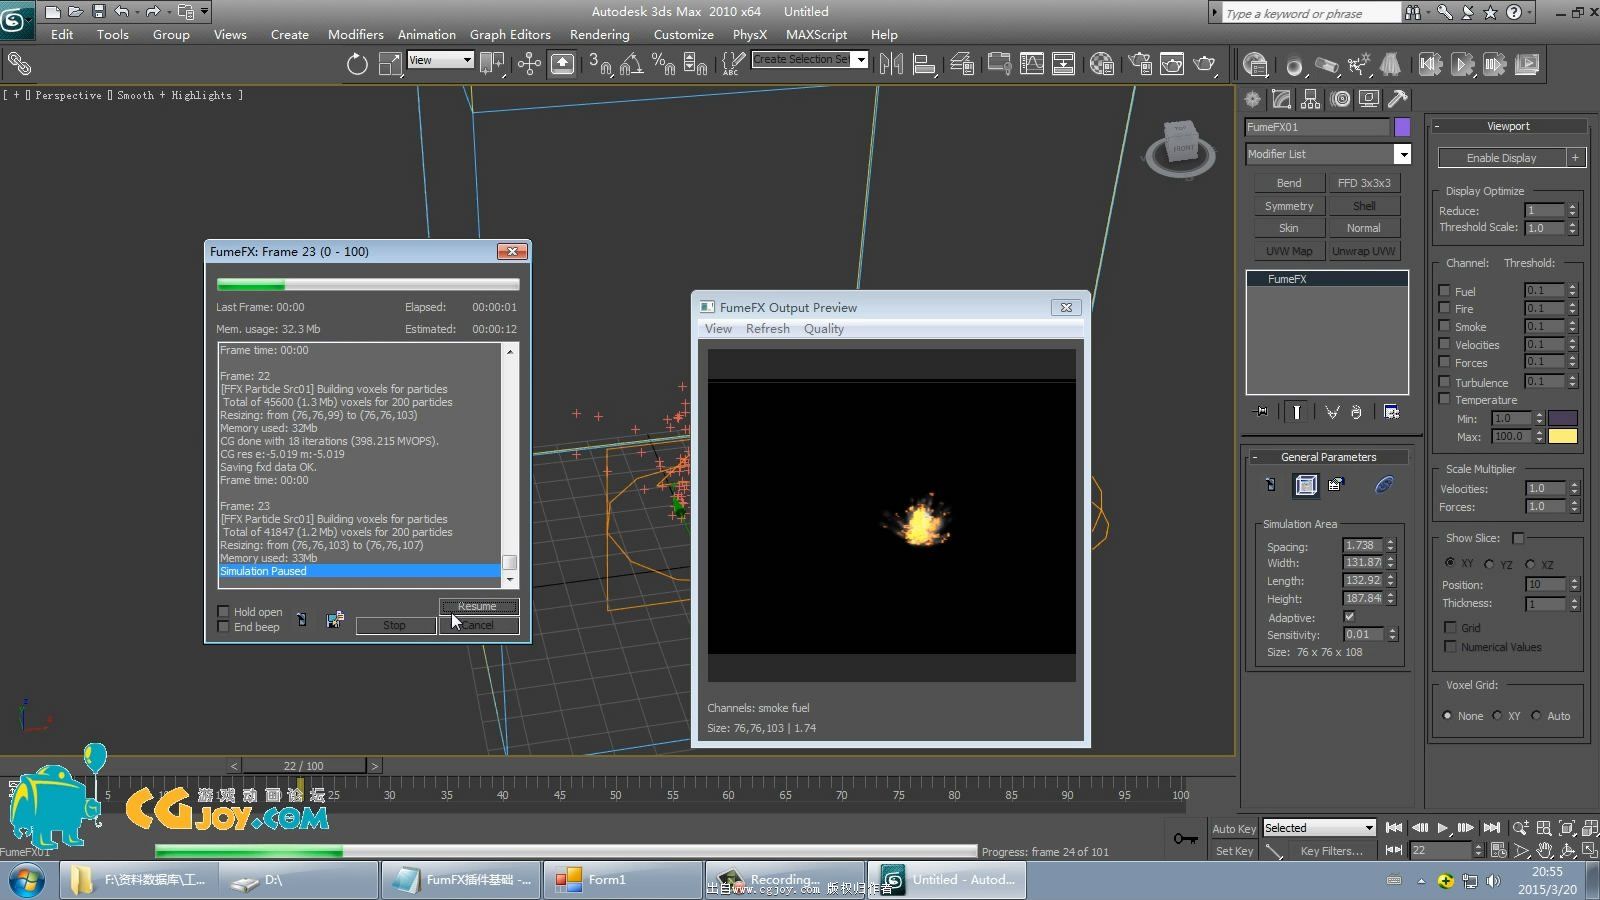Screen dimensions: 1600x900
Task: Open the Display panel icon
Action: [1369, 99]
